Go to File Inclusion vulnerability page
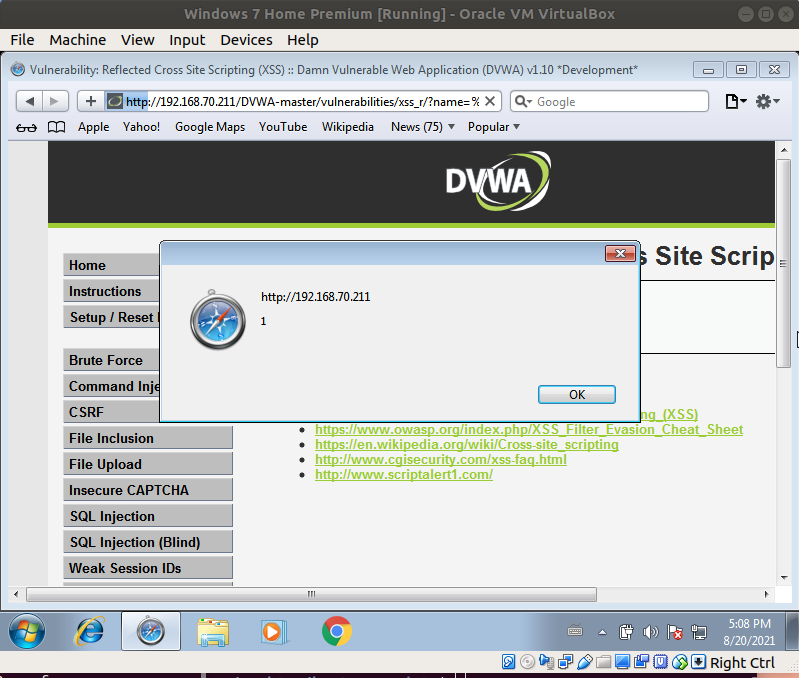Image resolution: width=799 pixels, height=678 pixels. pos(148,438)
